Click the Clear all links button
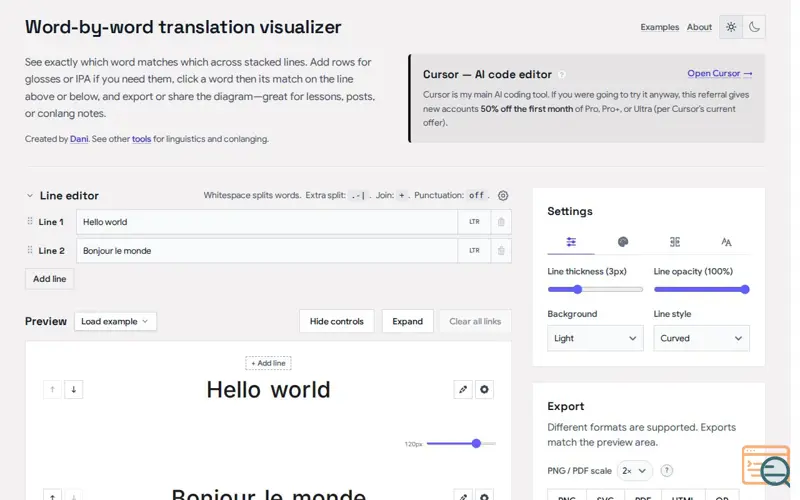Image resolution: width=800 pixels, height=500 pixels. click(x=475, y=321)
